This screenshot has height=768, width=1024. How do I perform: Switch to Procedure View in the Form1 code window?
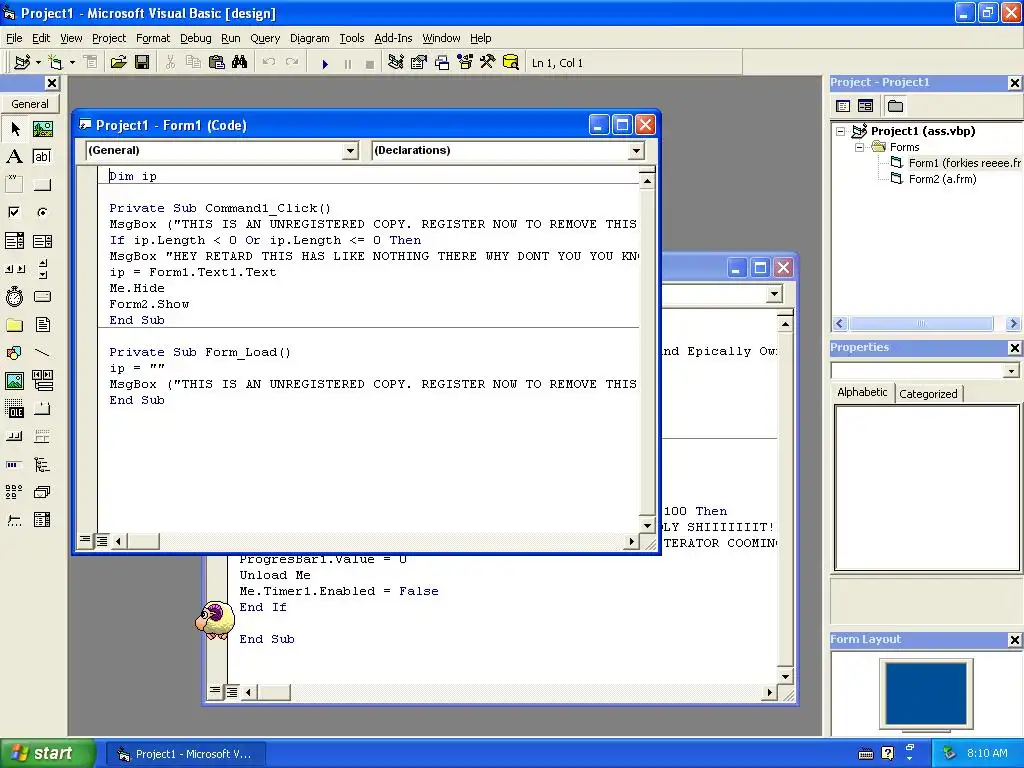[85, 540]
